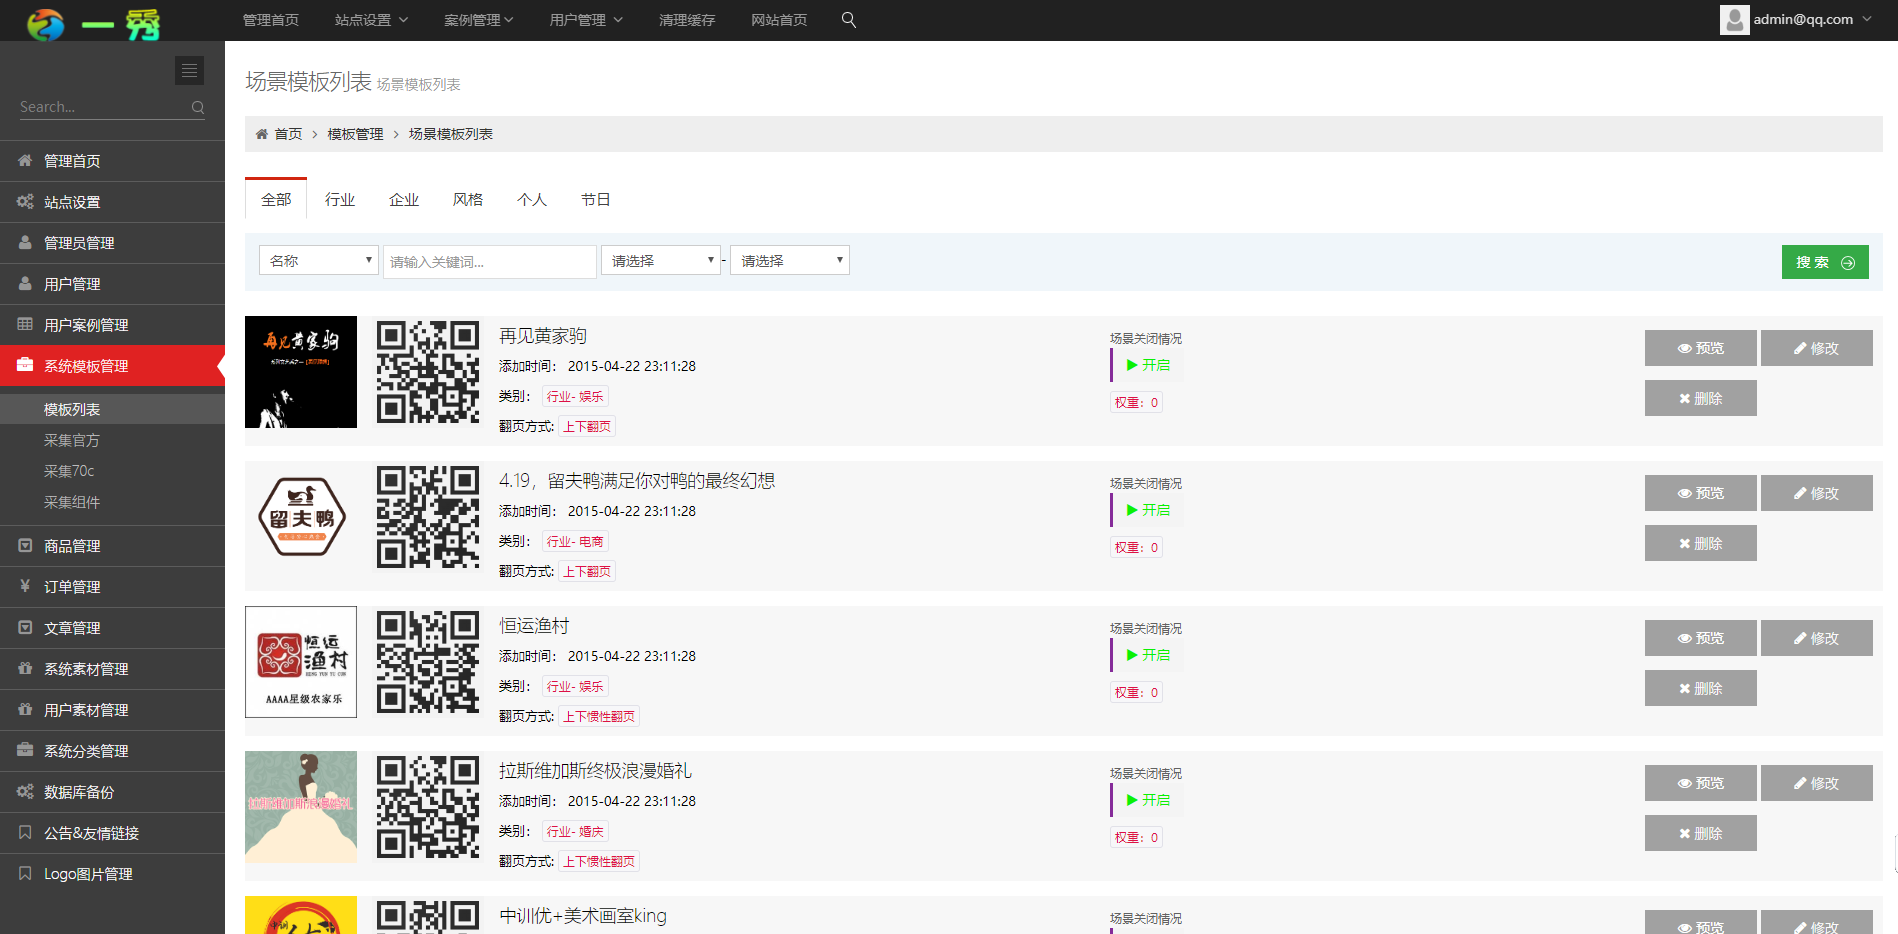Click the 数据库备份 icon in sidebar
The image size is (1898, 934).
tap(24, 791)
